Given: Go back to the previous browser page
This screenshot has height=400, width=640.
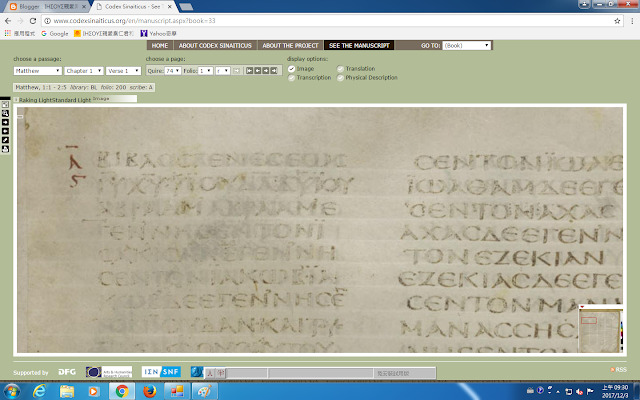Looking at the screenshot, I should coord(8,21).
